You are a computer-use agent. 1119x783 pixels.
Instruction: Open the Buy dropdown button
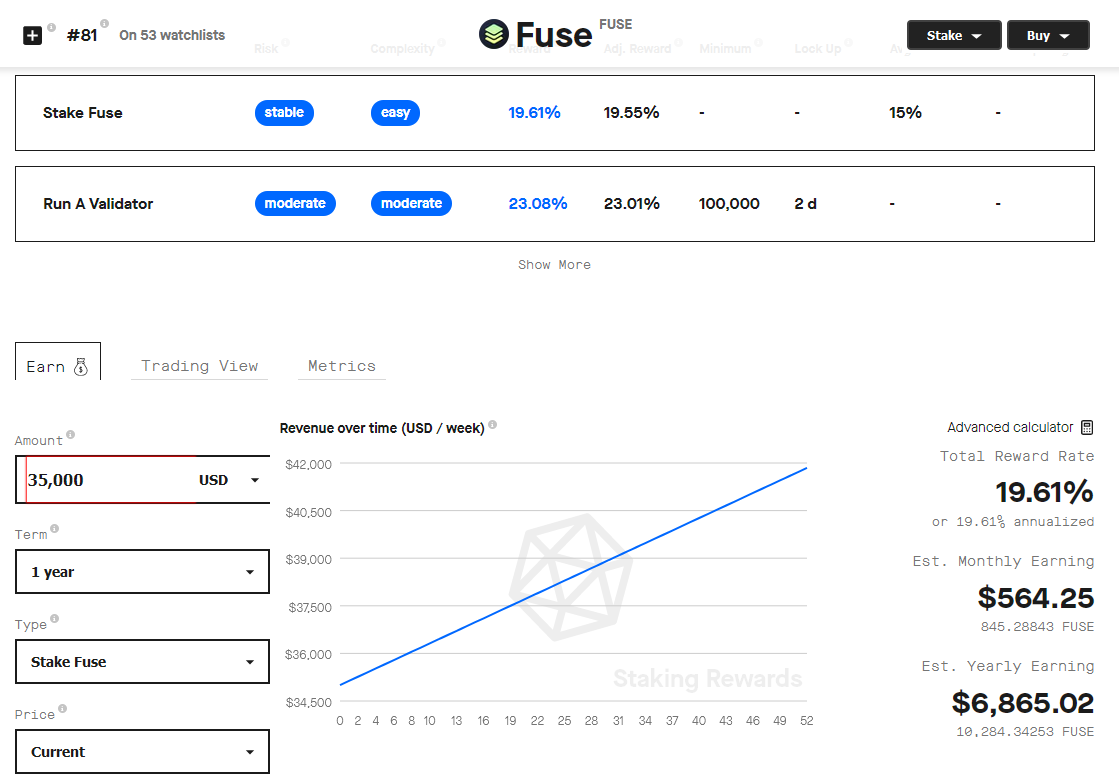tap(1048, 35)
